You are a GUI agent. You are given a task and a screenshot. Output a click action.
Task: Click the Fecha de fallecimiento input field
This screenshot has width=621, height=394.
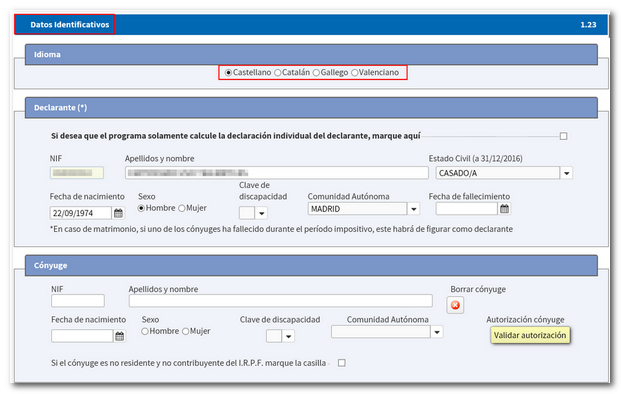[x=467, y=209]
